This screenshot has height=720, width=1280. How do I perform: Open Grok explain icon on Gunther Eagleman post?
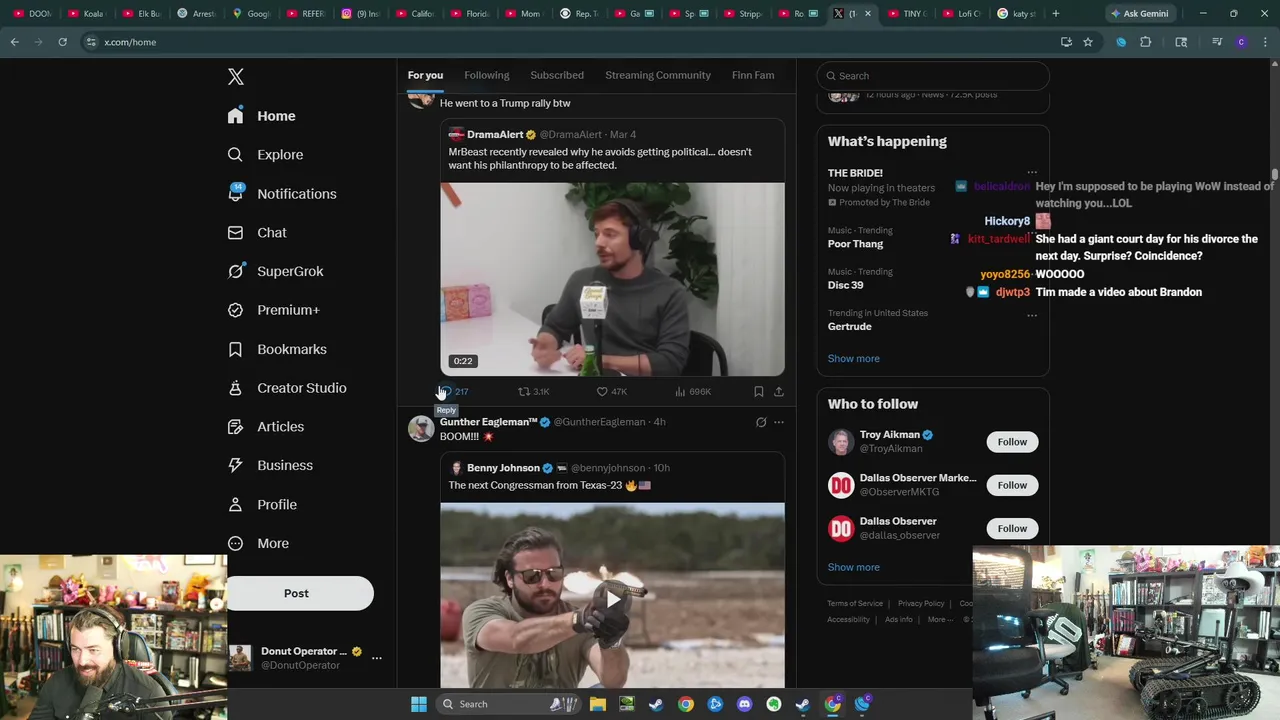(x=761, y=422)
